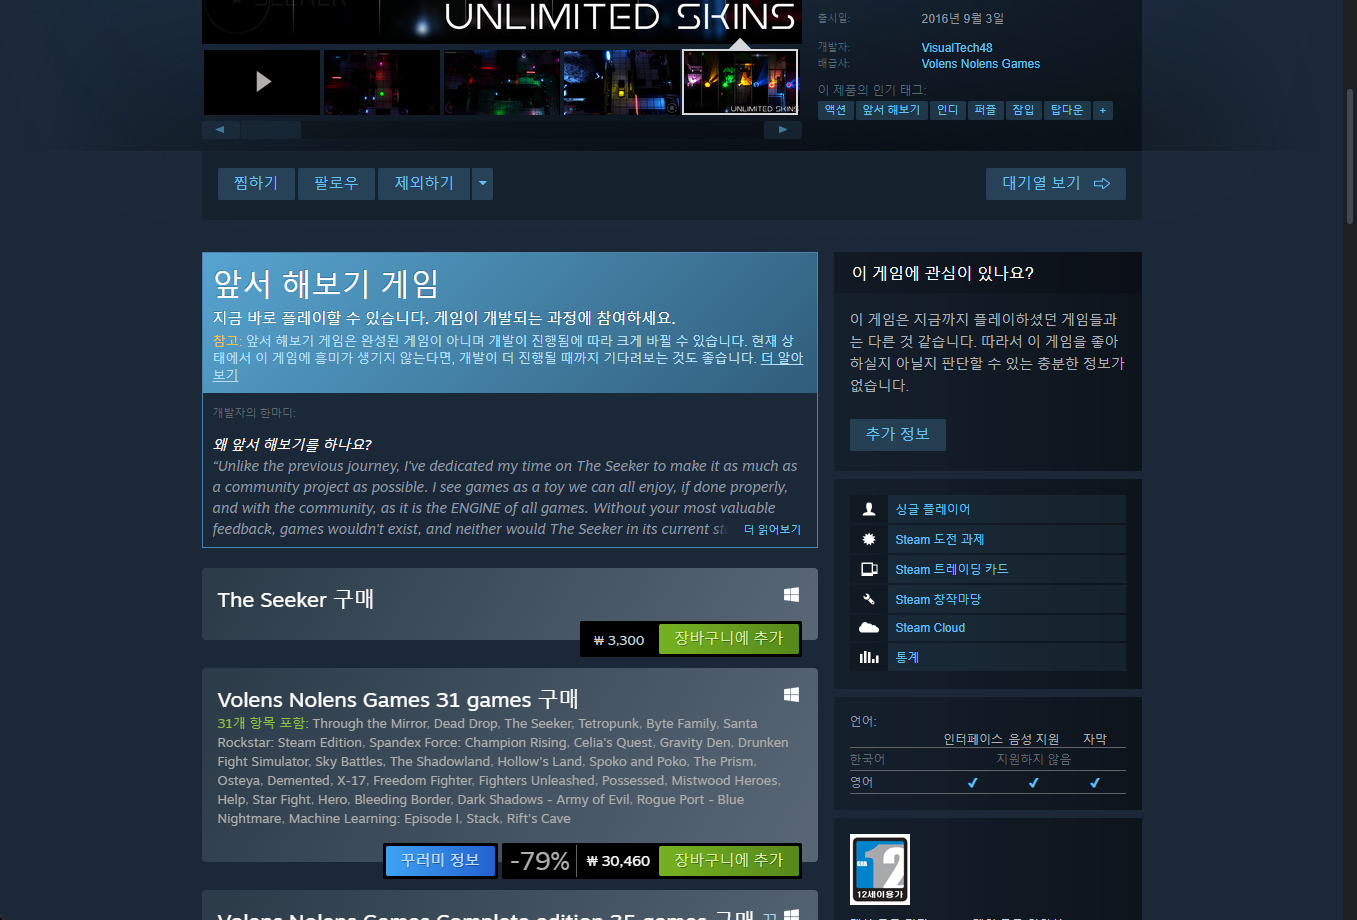Click the release date 2016년 9월 3일
The height and width of the screenshot is (920, 1357).
[963, 19]
